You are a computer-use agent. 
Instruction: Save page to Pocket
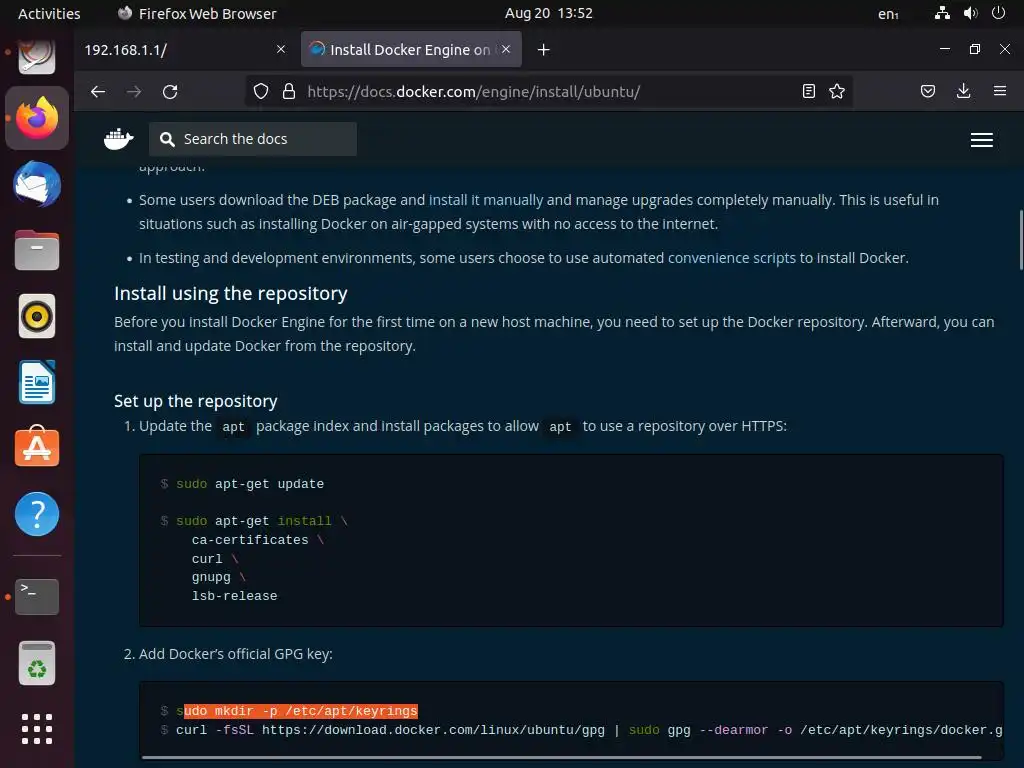927,91
